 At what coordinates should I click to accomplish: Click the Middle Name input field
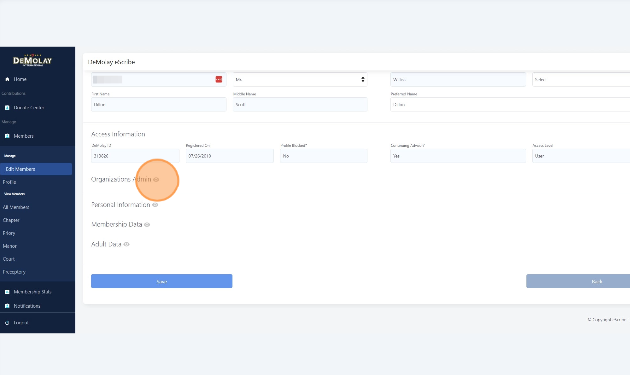(x=300, y=105)
